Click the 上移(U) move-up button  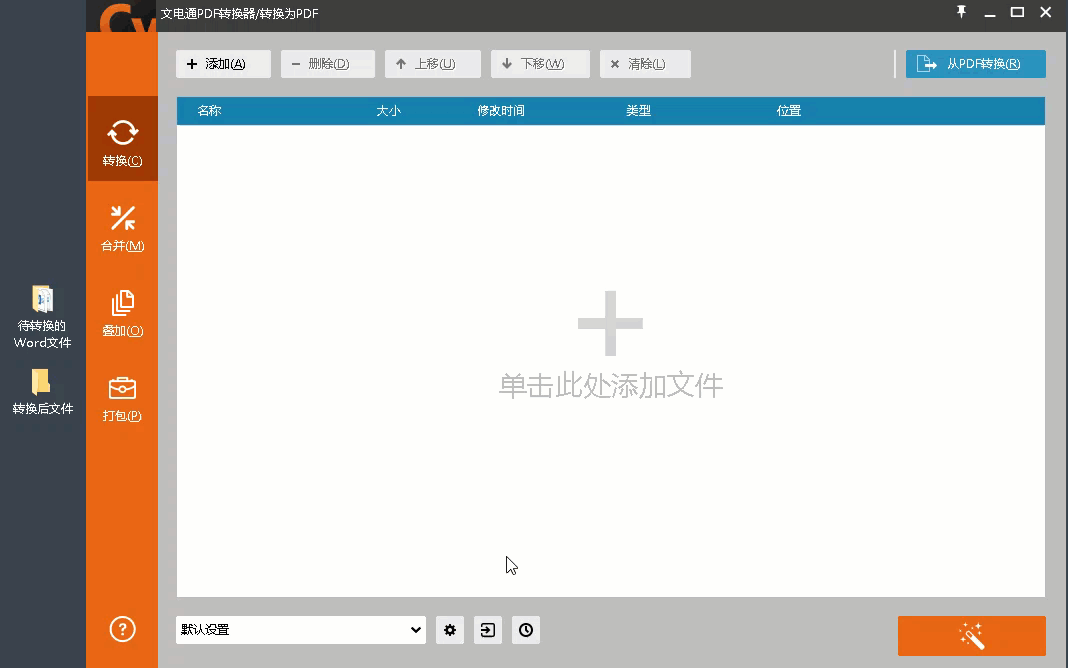tap(432, 63)
